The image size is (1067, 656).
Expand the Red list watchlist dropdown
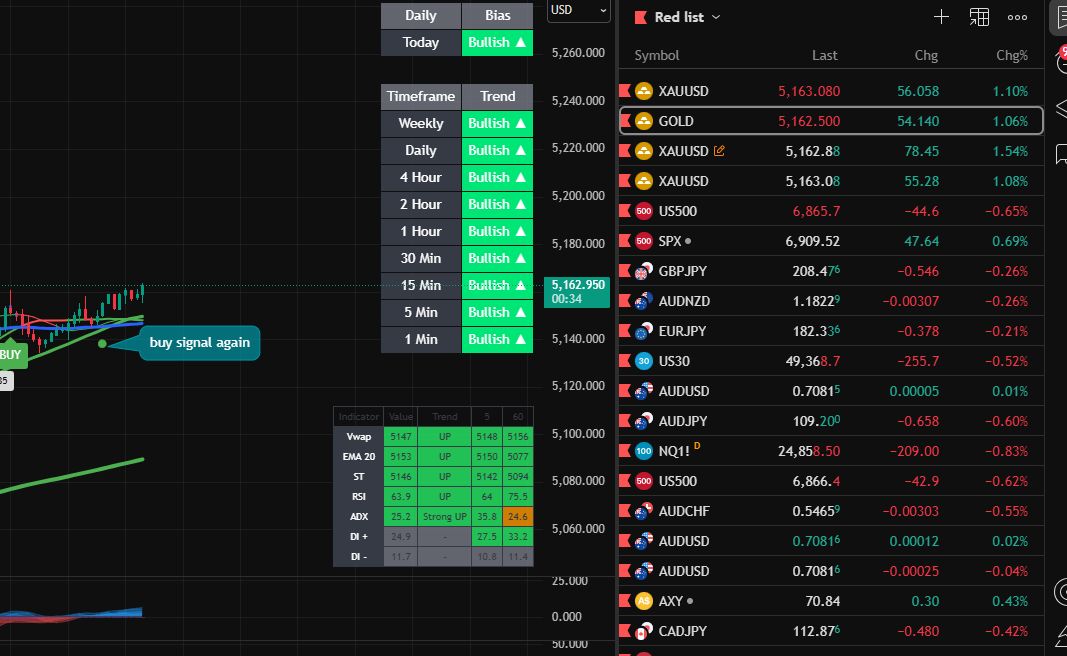[x=686, y=17]
